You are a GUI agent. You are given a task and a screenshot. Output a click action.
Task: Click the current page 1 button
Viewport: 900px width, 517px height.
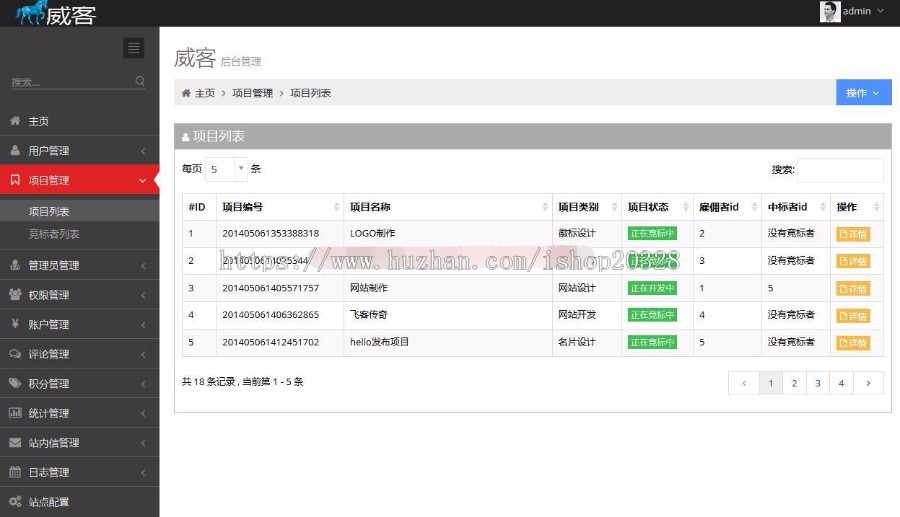click(771, 383)
